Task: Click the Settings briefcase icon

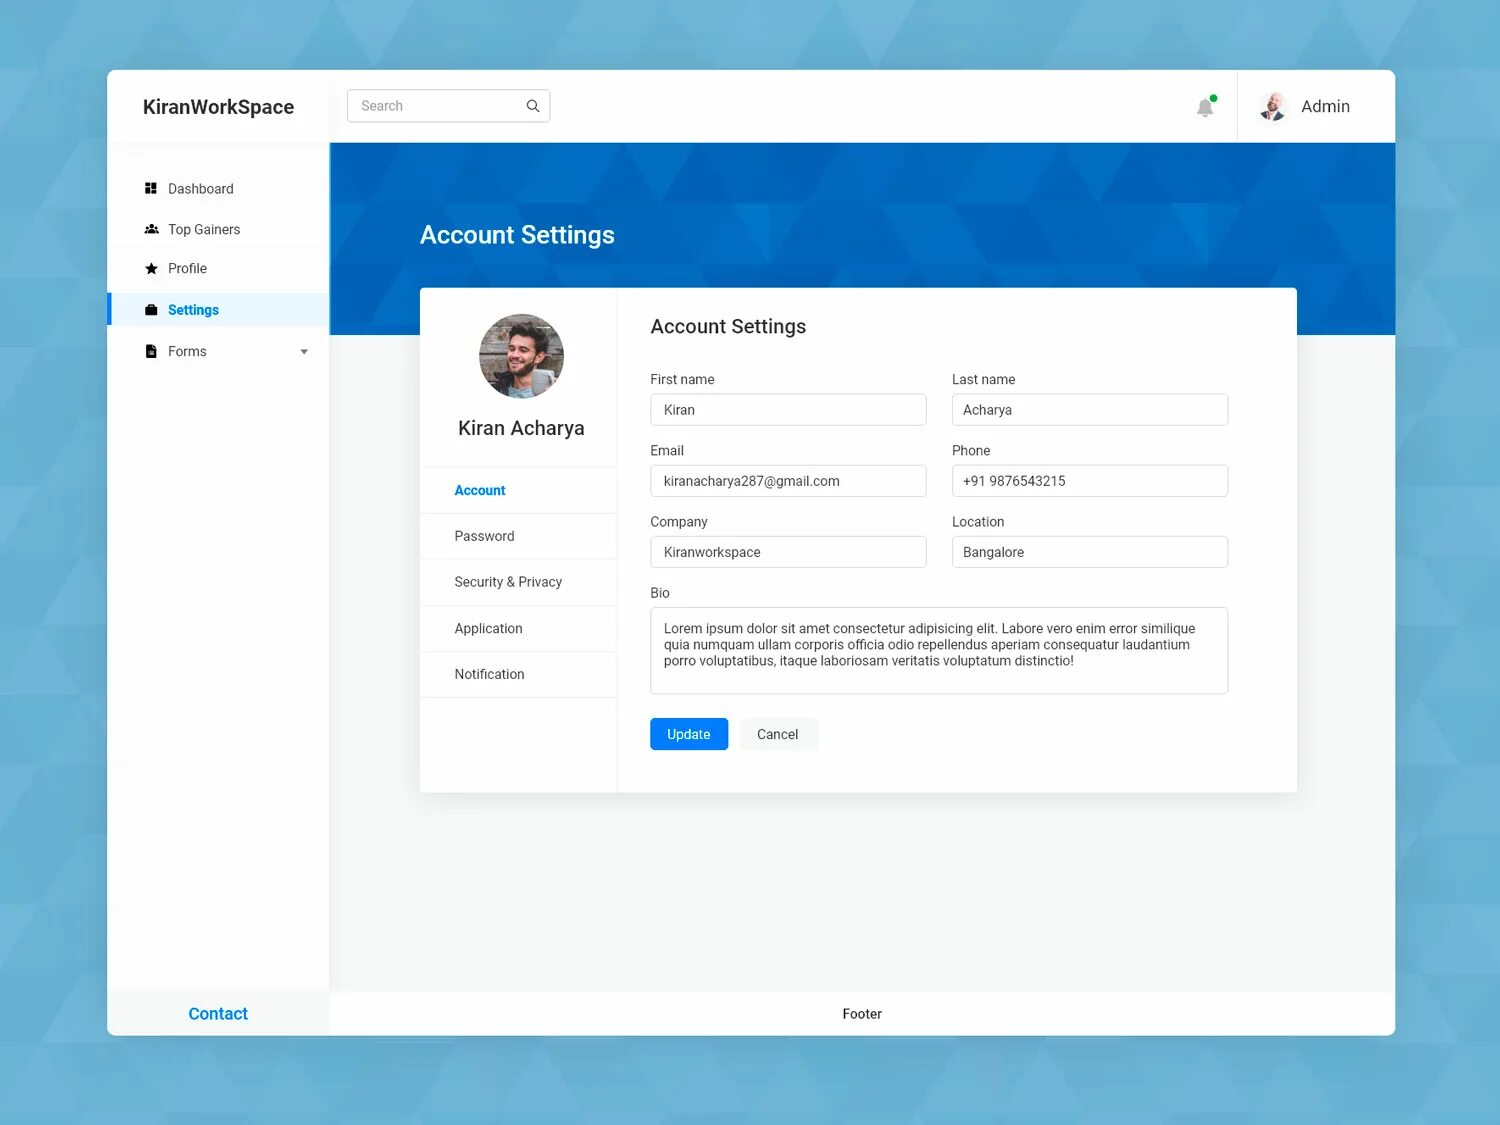Action: point(151,310)
